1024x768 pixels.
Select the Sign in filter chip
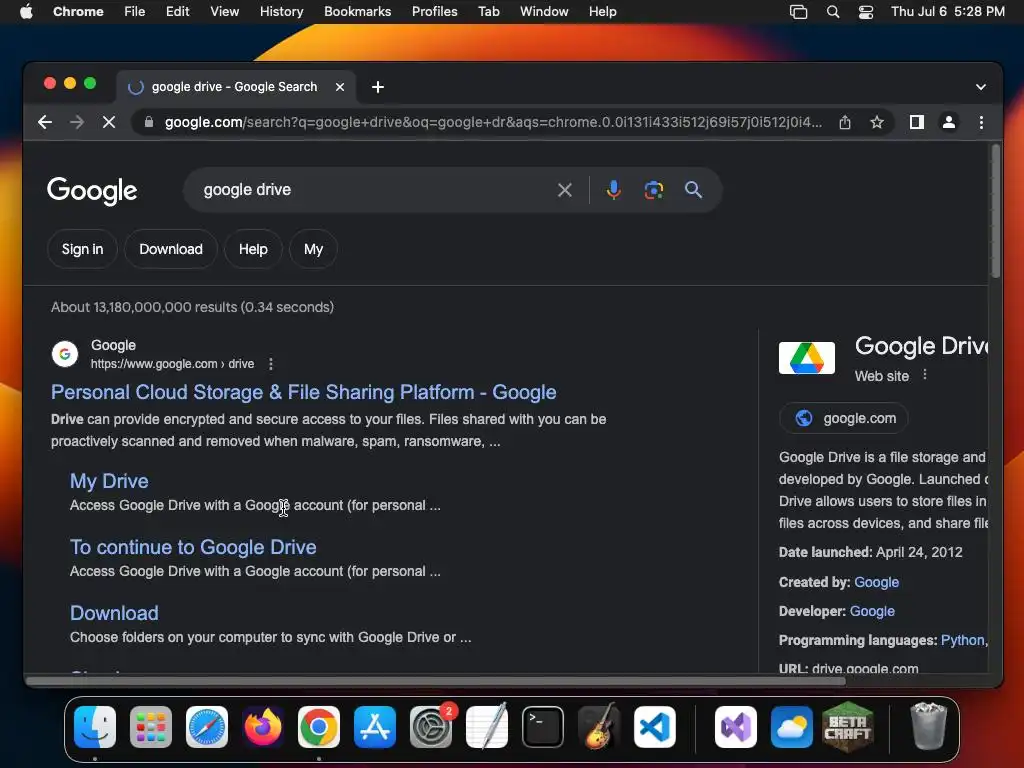point(82,249)
